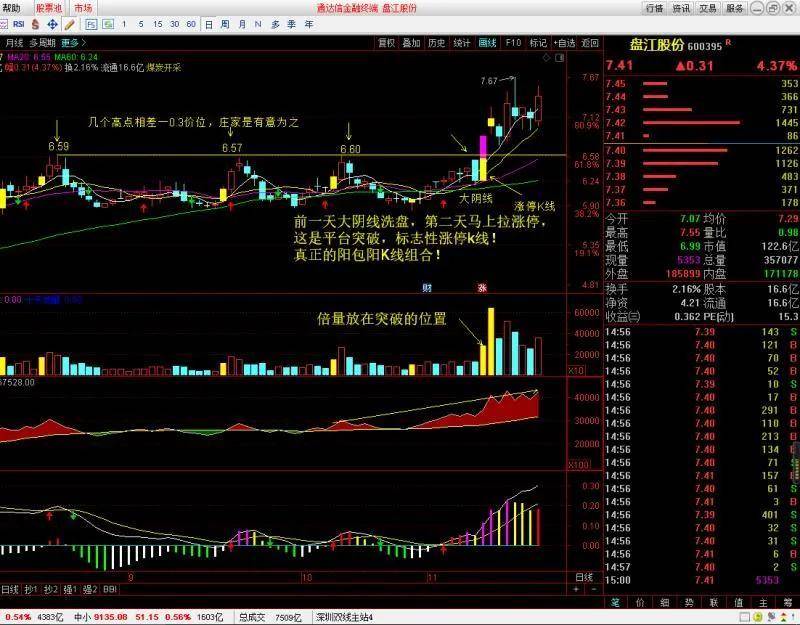Switch to the 强2 indicator tab

[90, 589]
